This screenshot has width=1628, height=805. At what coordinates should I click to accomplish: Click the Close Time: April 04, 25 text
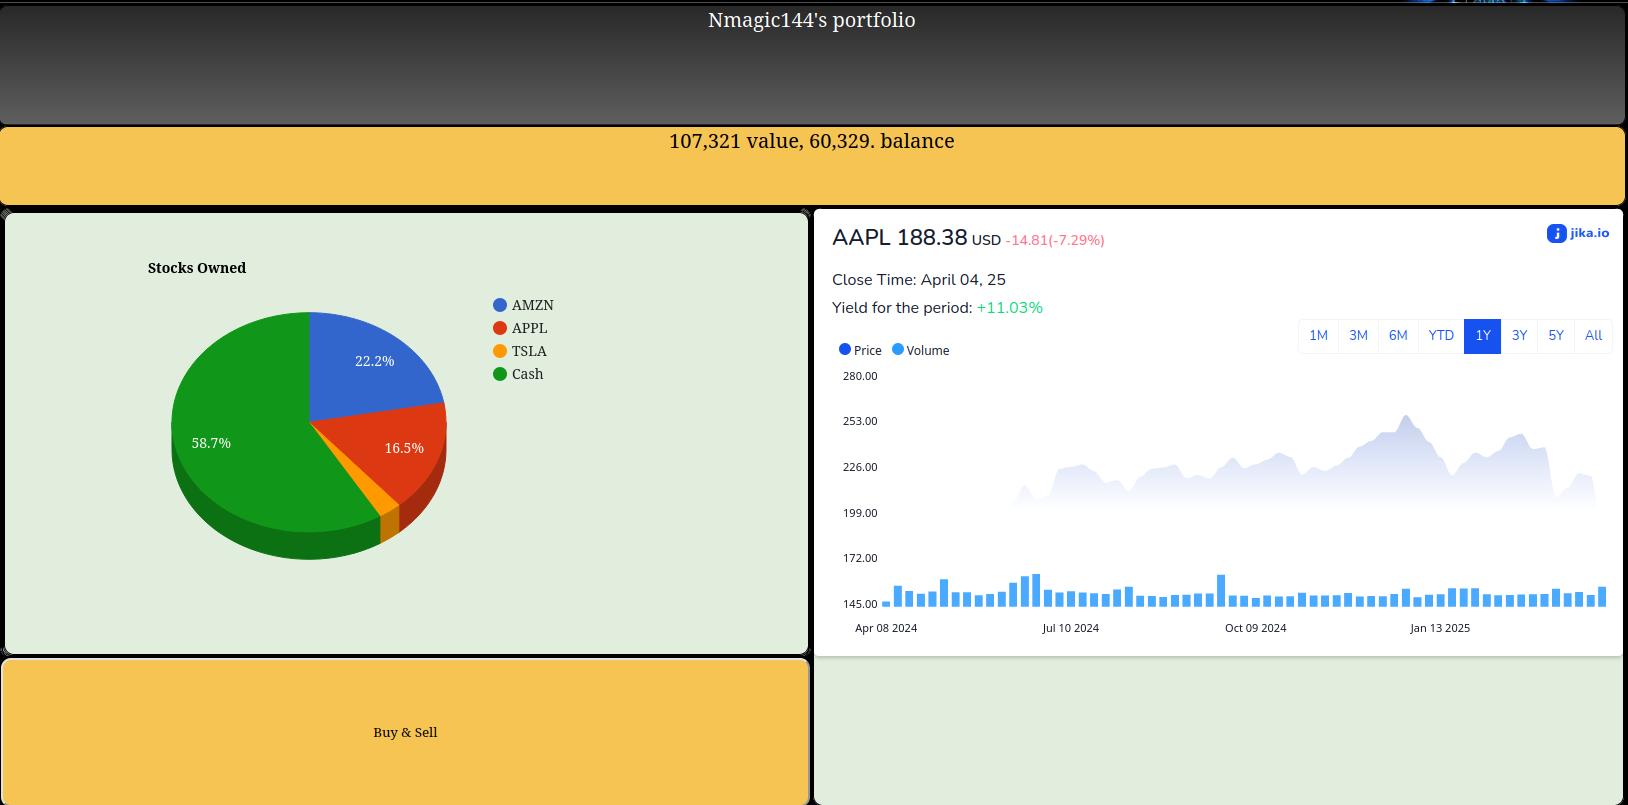click(x=919, y=280)
